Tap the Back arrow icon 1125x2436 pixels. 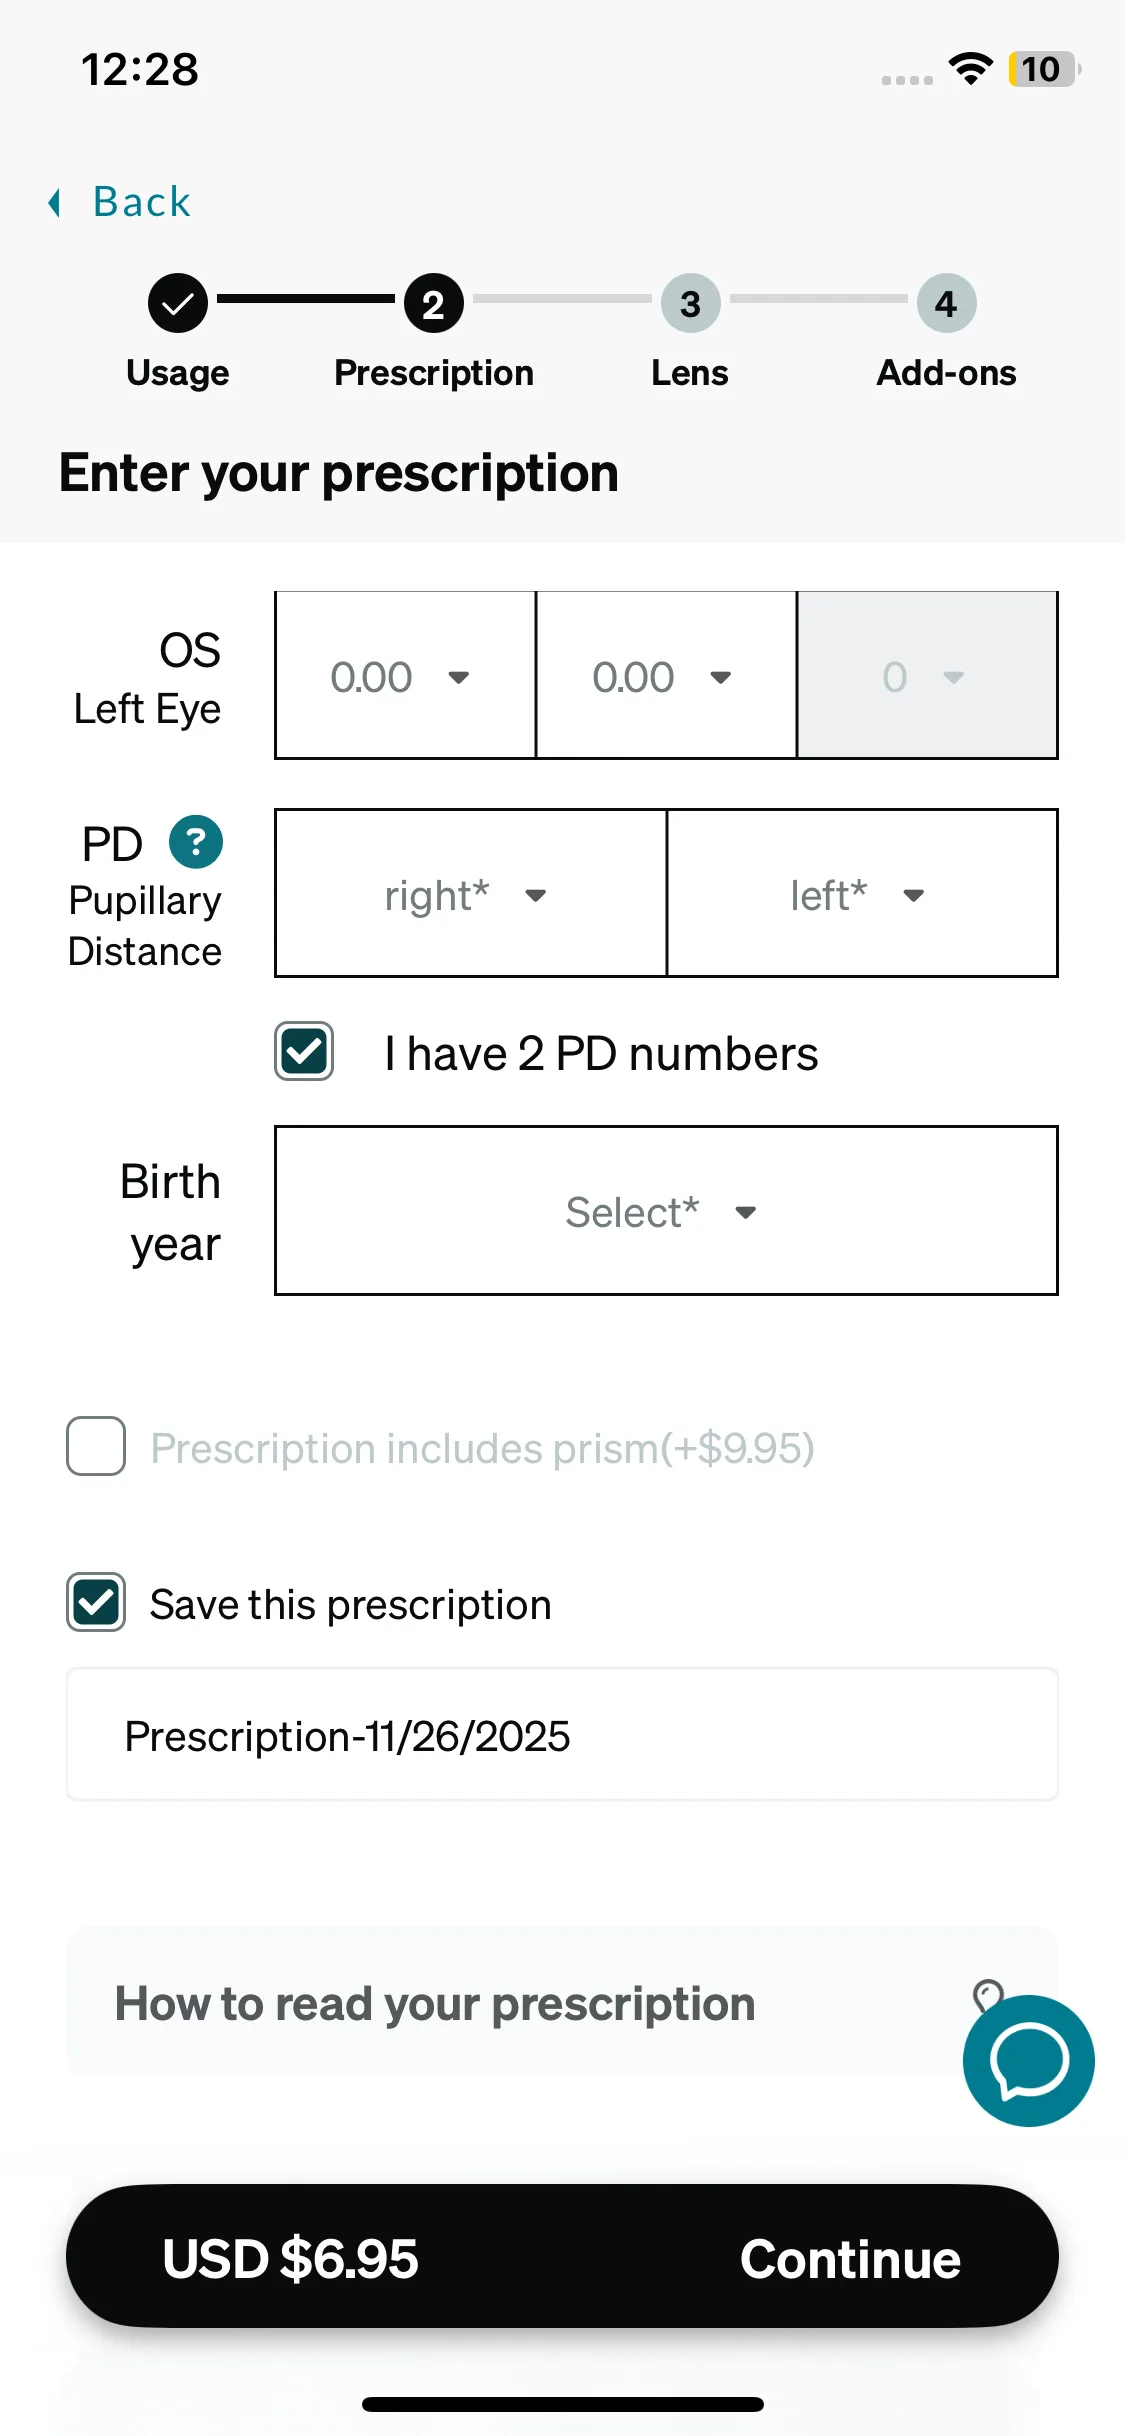point(55,203)
